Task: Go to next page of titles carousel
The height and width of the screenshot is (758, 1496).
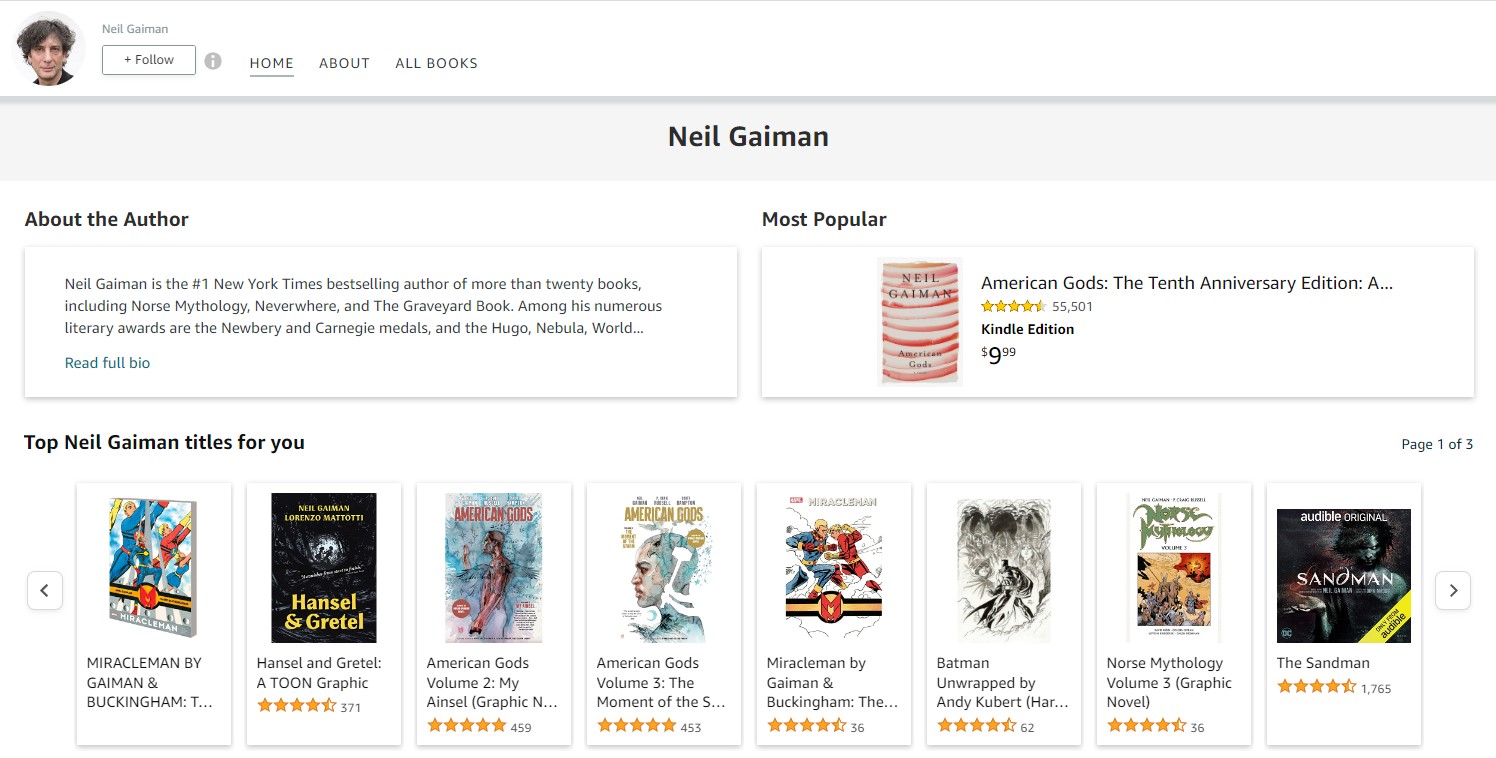Action: point(1452,590)
